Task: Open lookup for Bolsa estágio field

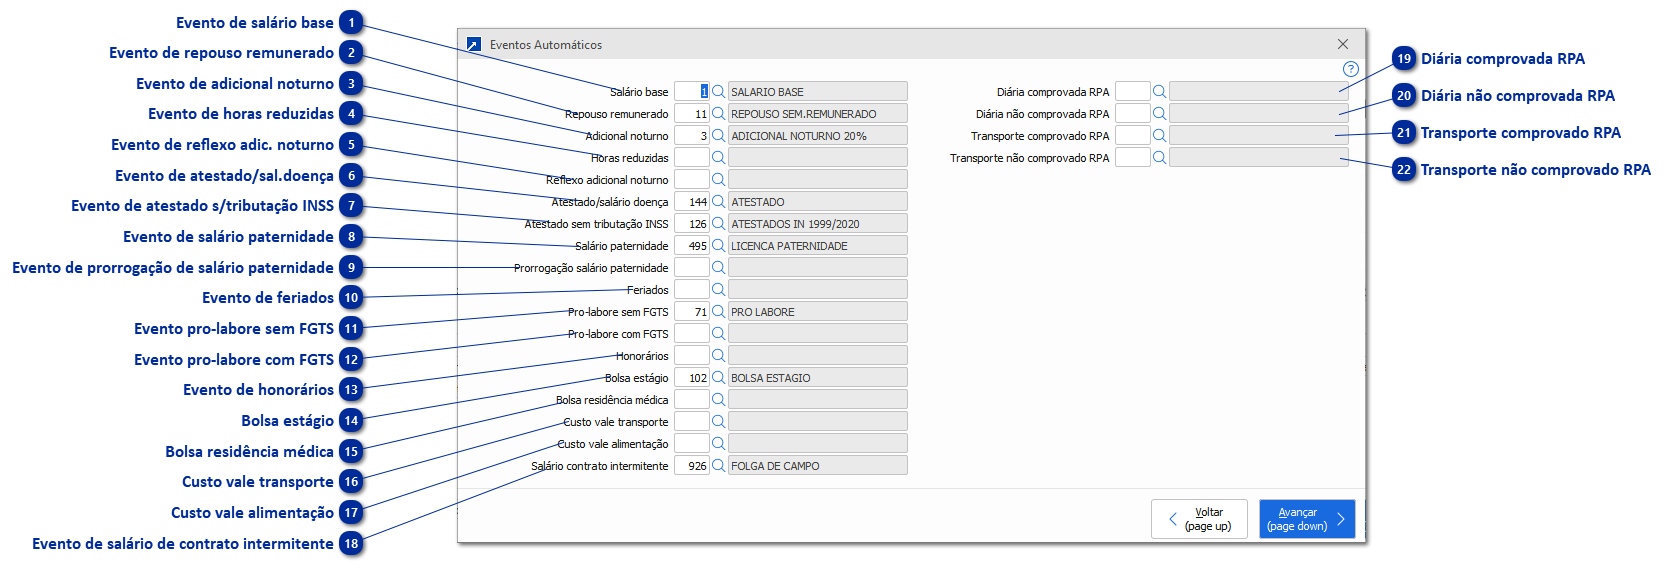Action: coord(718,377)
